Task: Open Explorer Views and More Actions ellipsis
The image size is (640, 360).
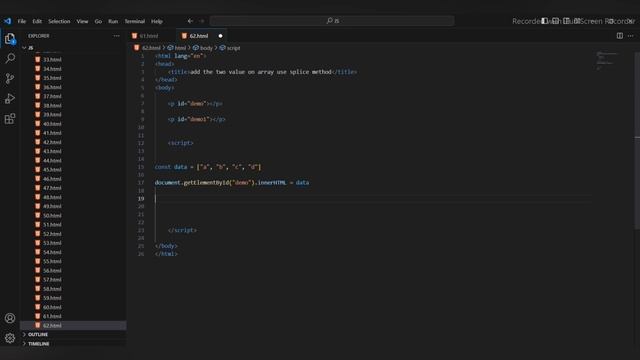Action: (x=117, y=36)
